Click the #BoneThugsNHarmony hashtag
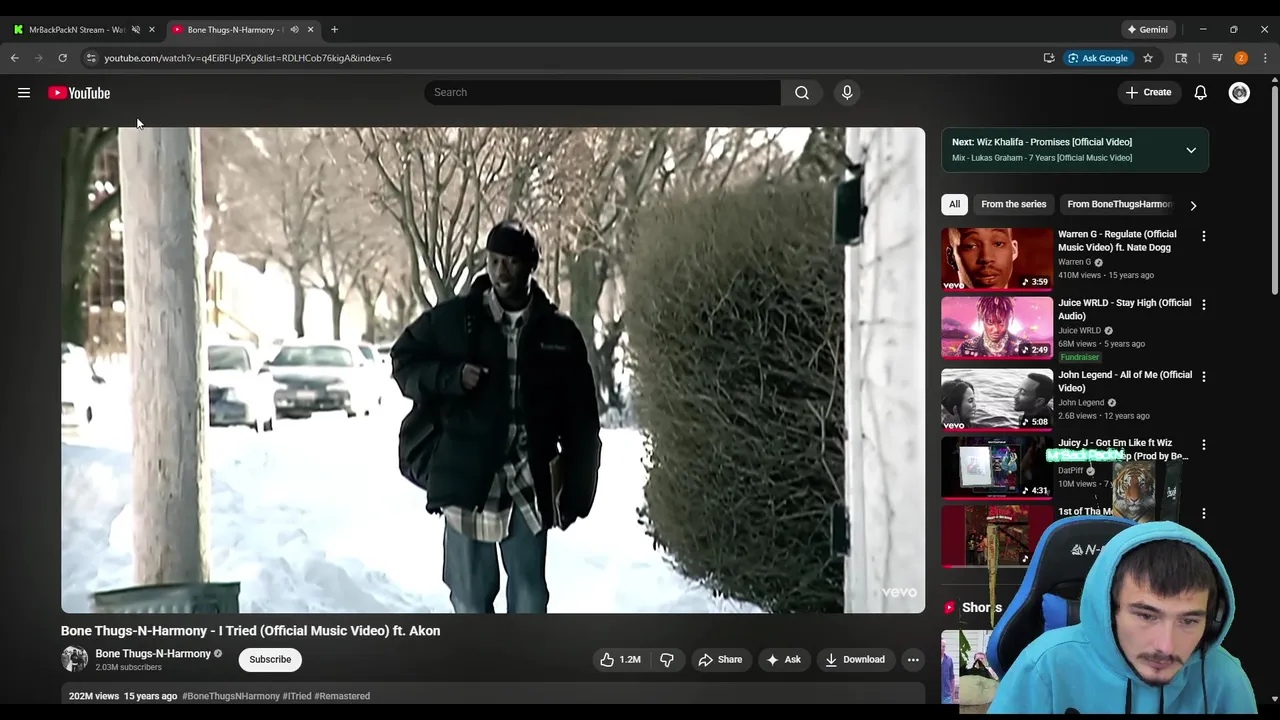 click(x=231, y=696)
